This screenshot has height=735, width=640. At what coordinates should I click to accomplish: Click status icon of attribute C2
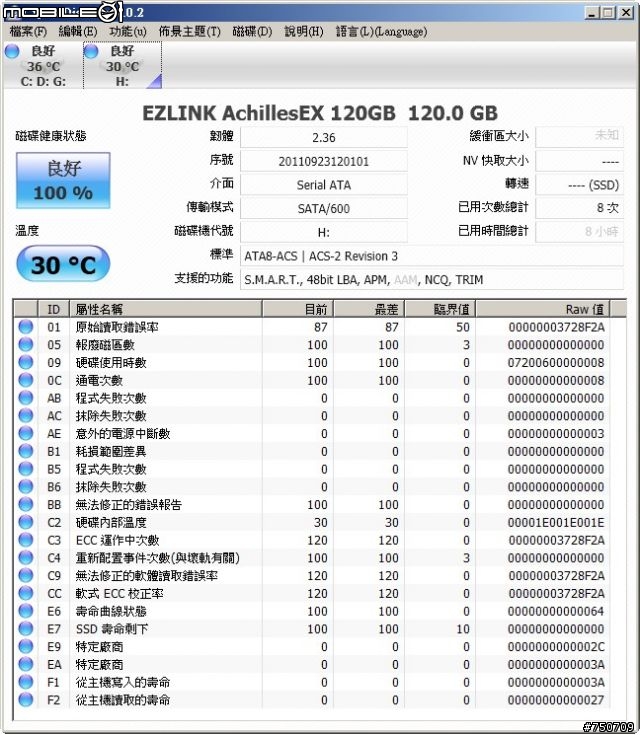tap(26, 522)
